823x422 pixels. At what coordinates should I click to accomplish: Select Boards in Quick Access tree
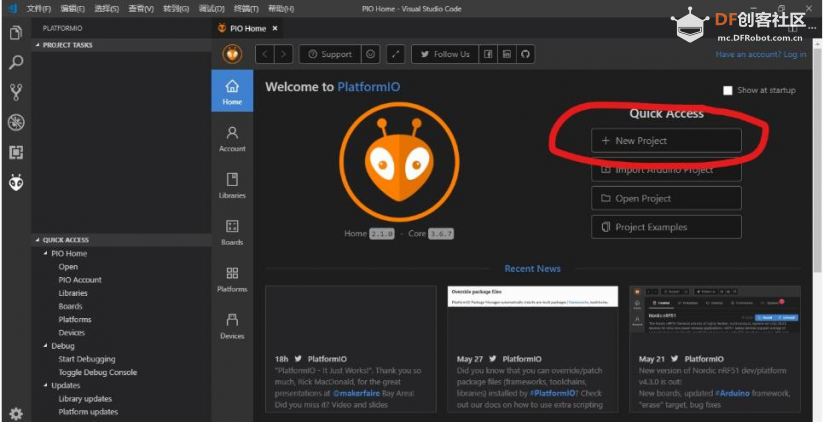tap(70, 306)
